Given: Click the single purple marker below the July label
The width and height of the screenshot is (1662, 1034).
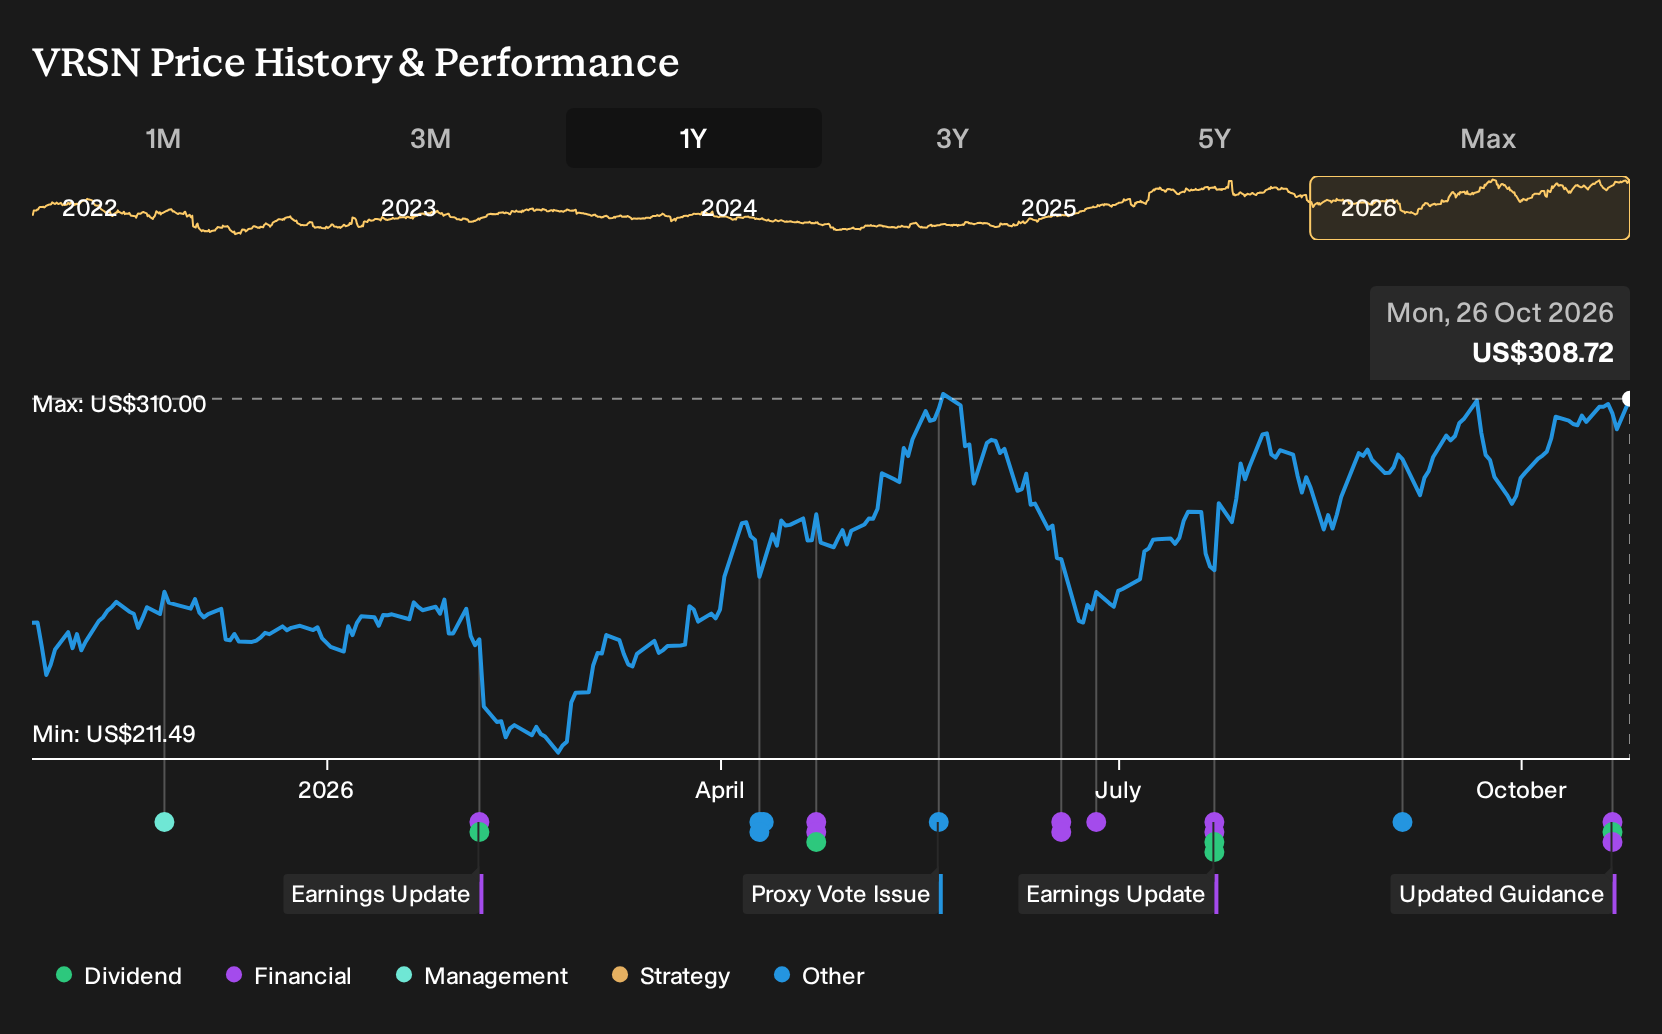Looking at the screenshot, I should point(1096,822).
